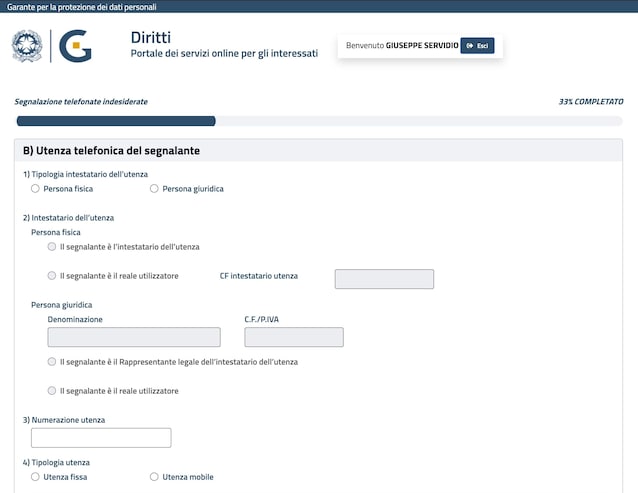Screen dimensions: 638x493
Task: Click the 'Denominazione' text field
Action: pyautogui.click(x=134, y=337)
